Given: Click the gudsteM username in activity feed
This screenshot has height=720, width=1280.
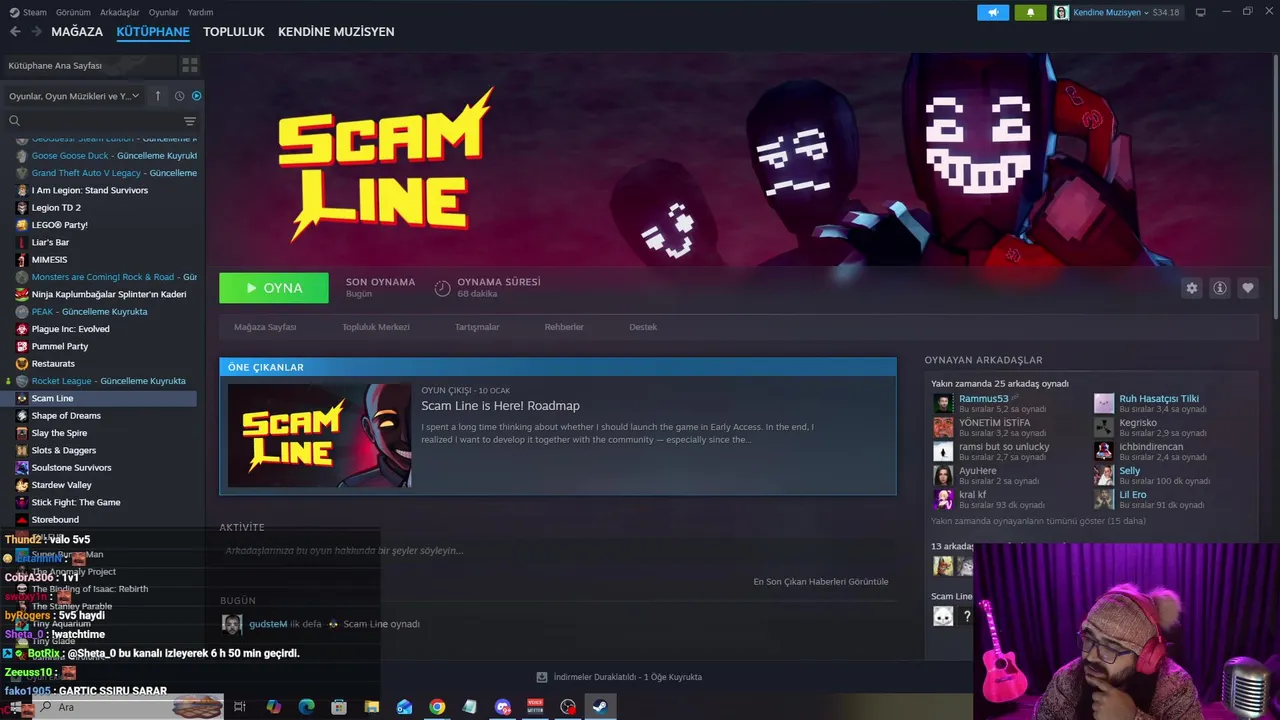Looking at the screenshot, I should (268, 624).
